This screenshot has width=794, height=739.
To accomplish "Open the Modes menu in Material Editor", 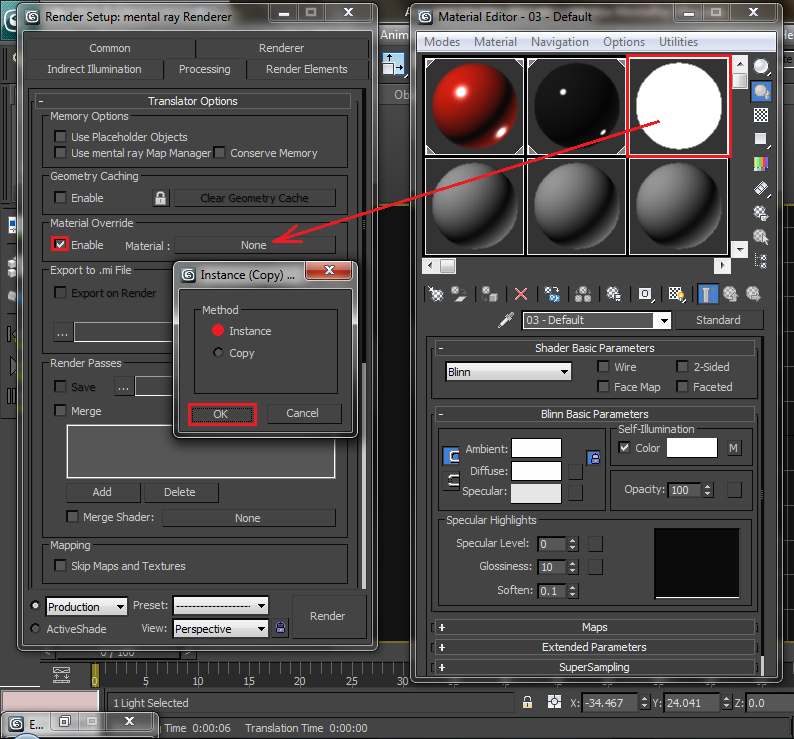I will tap(442, 42).
